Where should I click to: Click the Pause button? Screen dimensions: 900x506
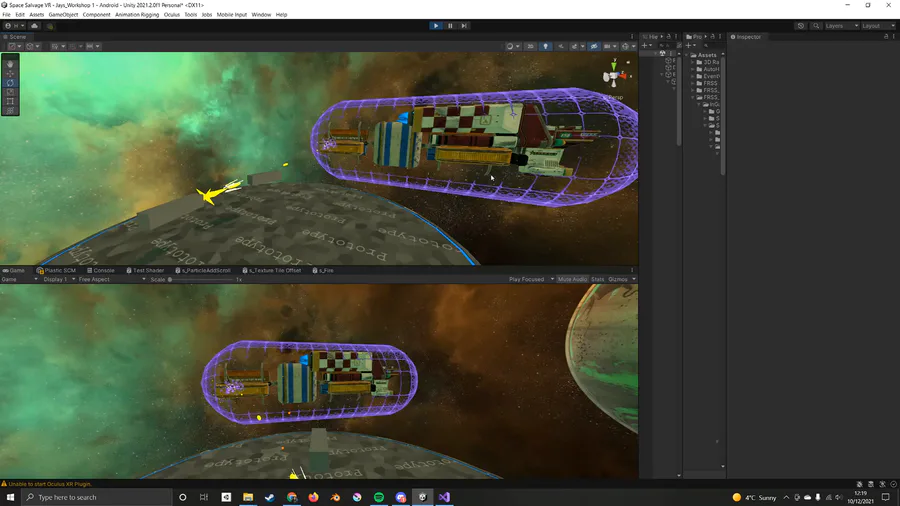click(450, 26)
